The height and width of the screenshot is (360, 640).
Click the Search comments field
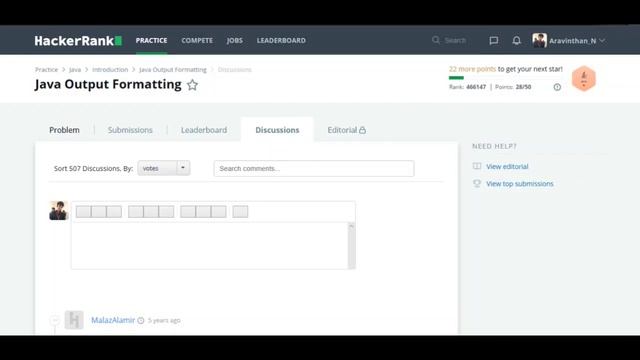coord(314,169)
